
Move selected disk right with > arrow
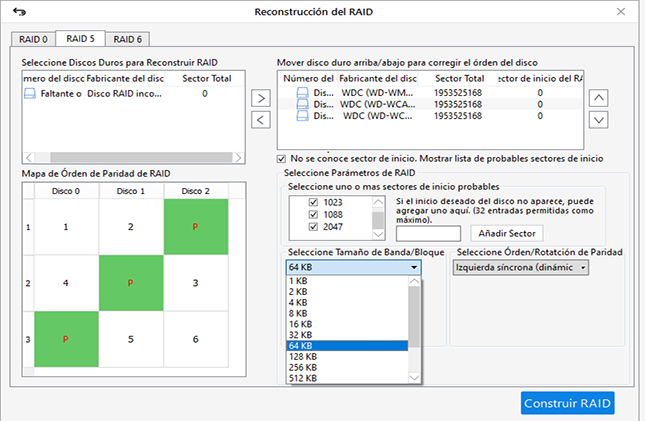click(x=261, y=98)
